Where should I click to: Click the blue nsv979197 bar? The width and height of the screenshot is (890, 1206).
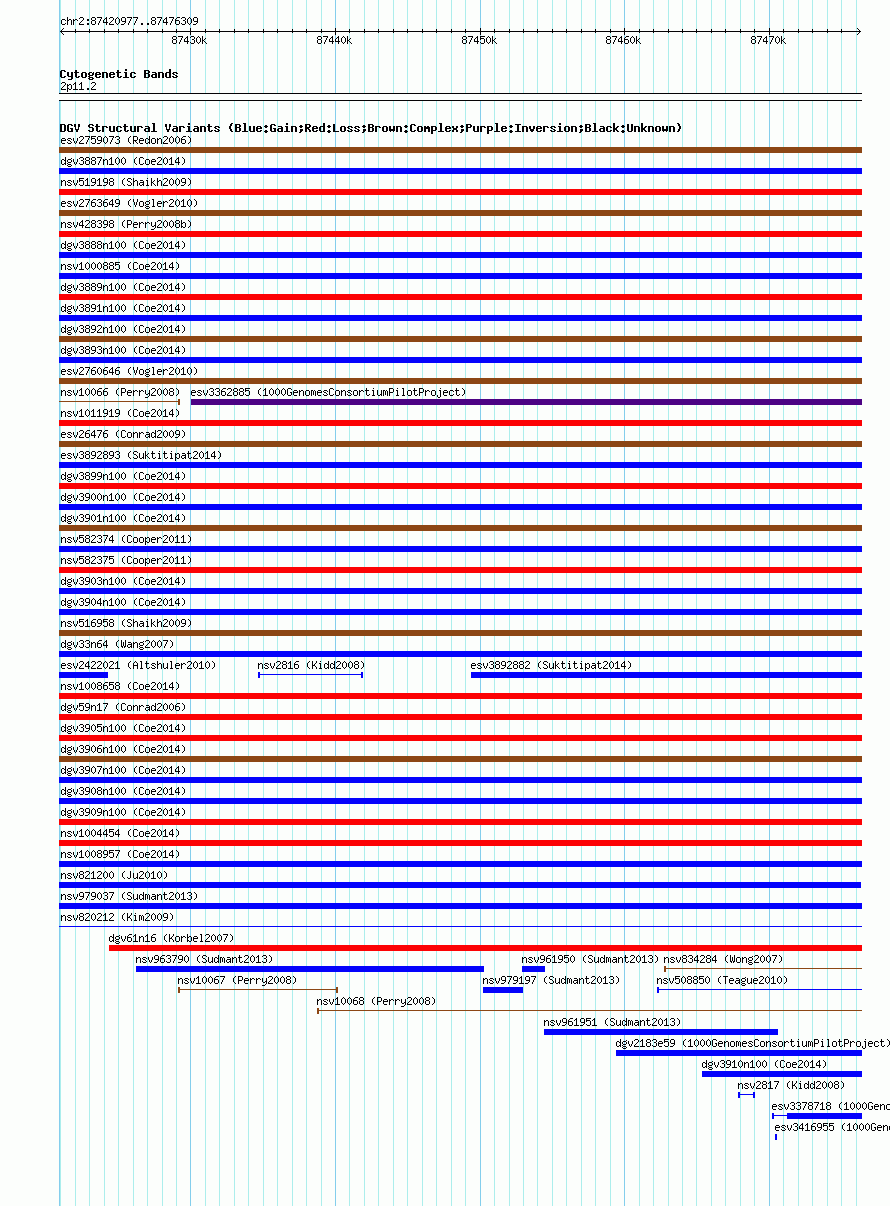pyautogui.click(x=503, y=990)
